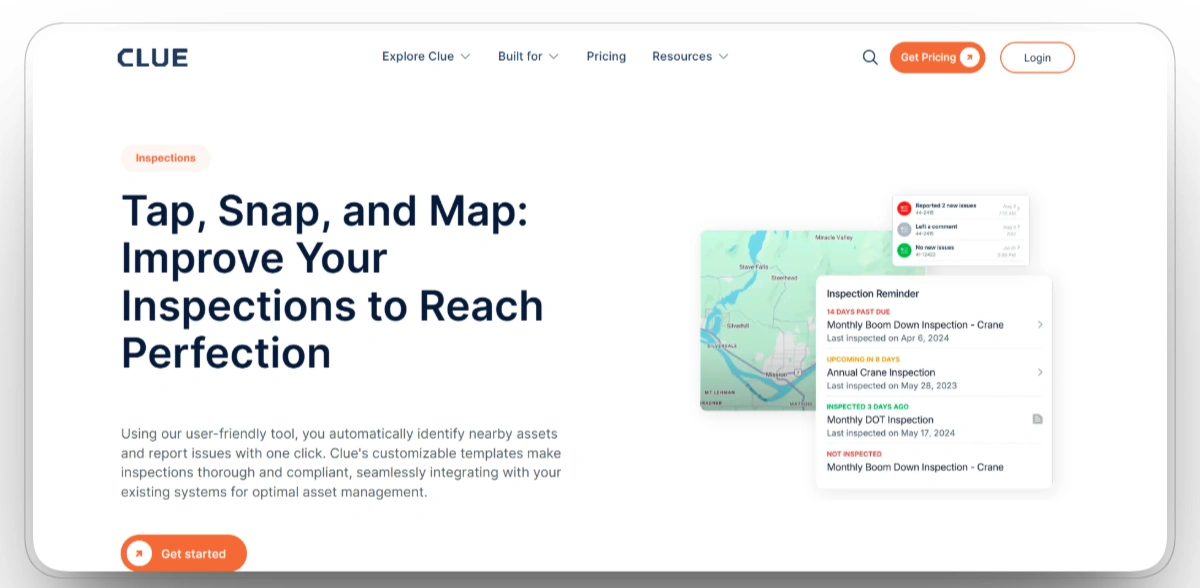Open the Built for menu
The height and width of the screenshot is (588, 1200).
coord(529,57)
